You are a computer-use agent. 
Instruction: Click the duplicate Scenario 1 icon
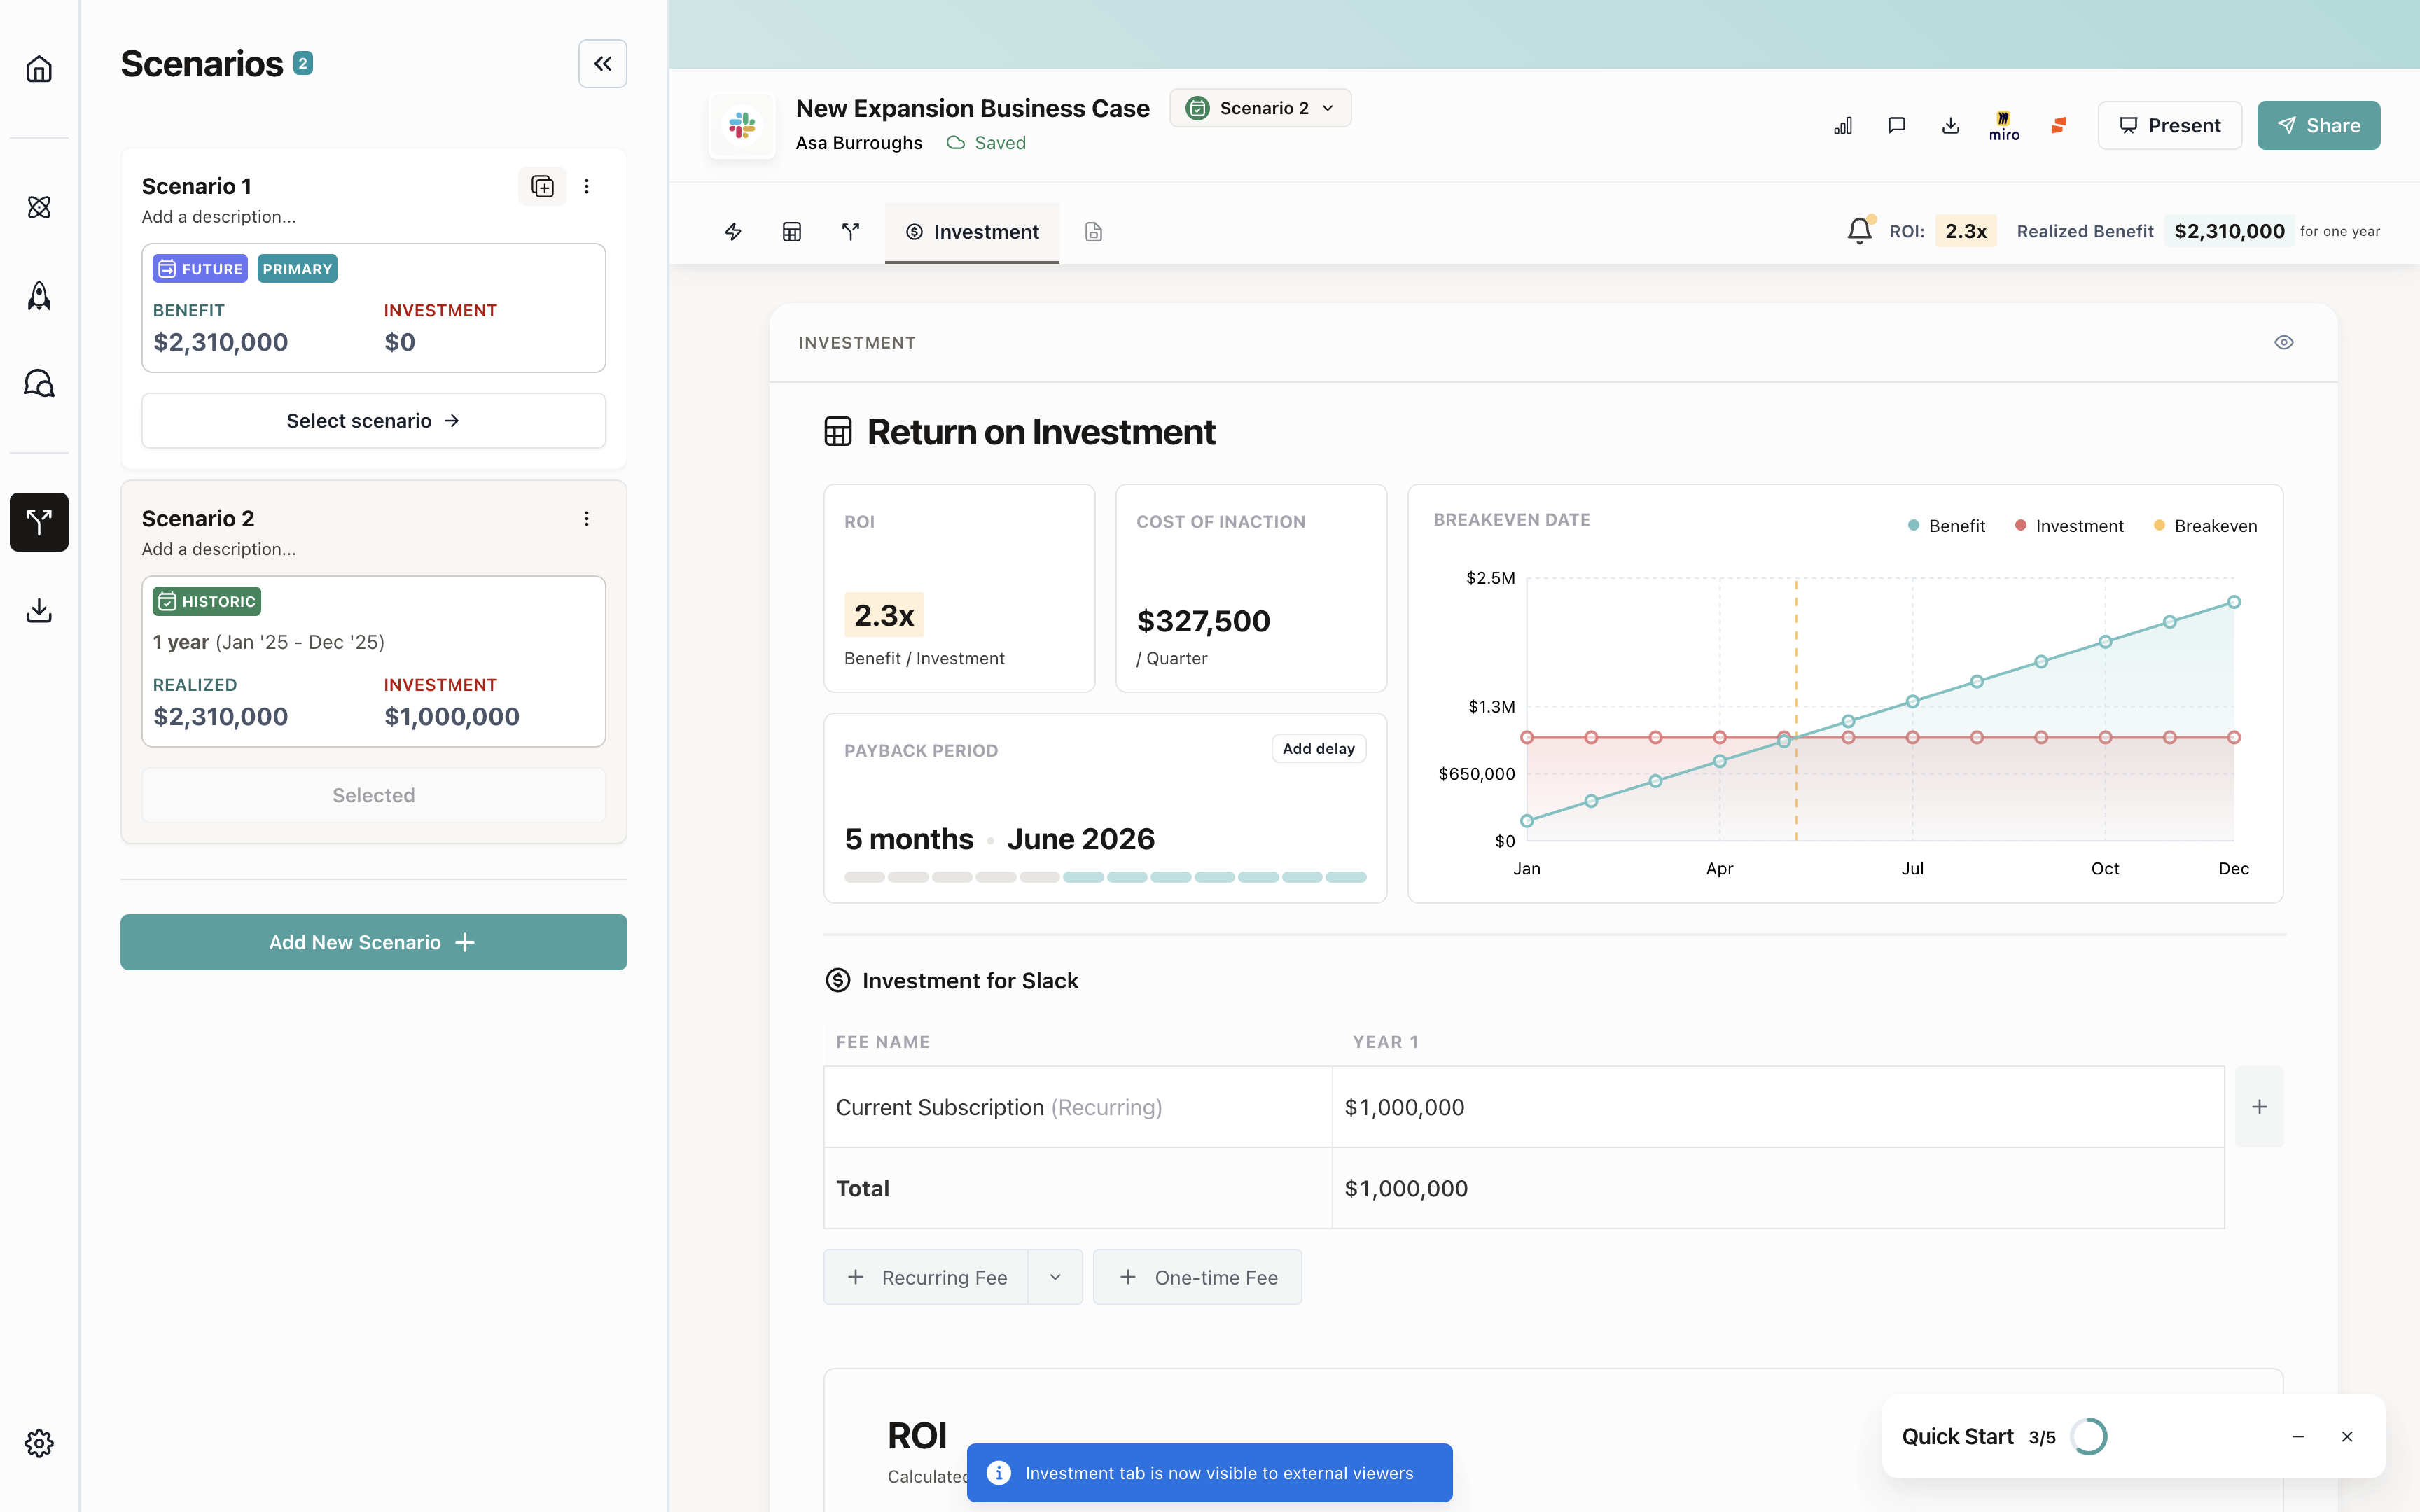click(x=542, y=186)
